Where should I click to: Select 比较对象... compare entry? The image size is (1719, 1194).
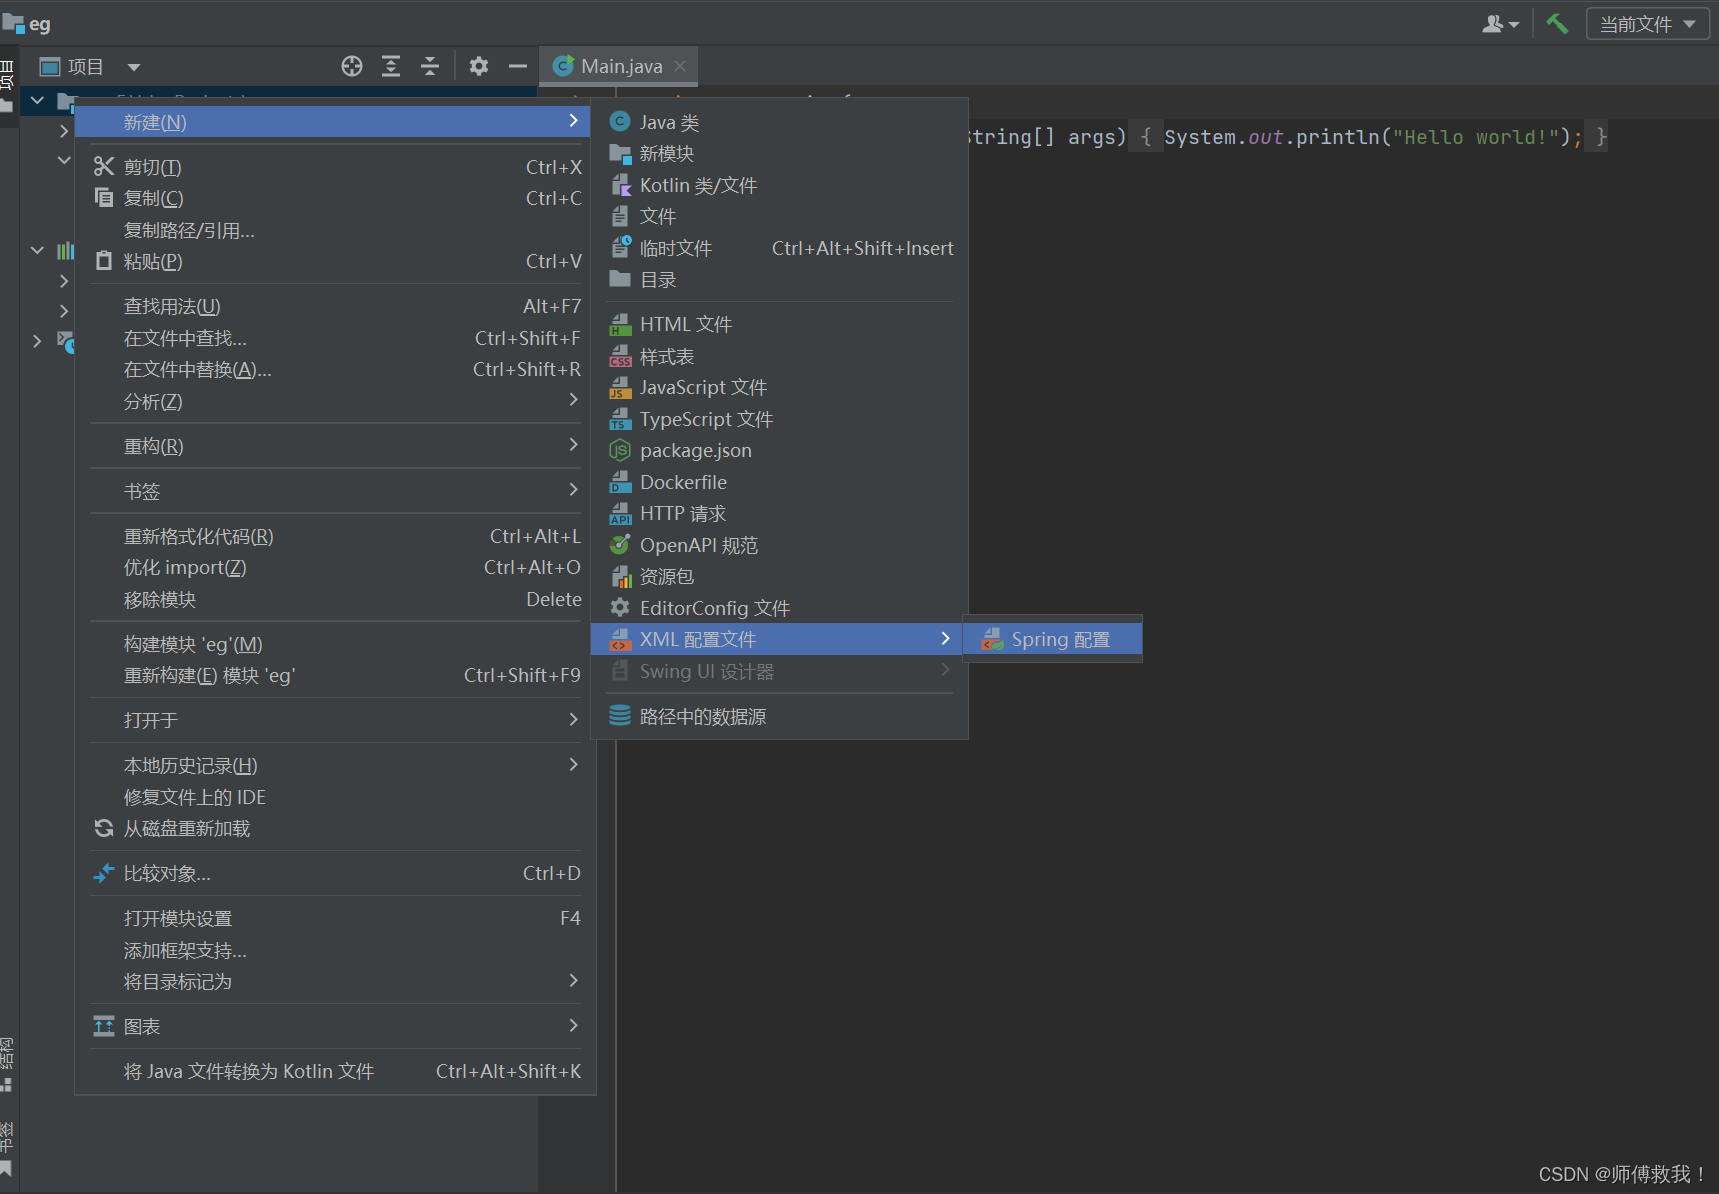click(x=335, y=873)
